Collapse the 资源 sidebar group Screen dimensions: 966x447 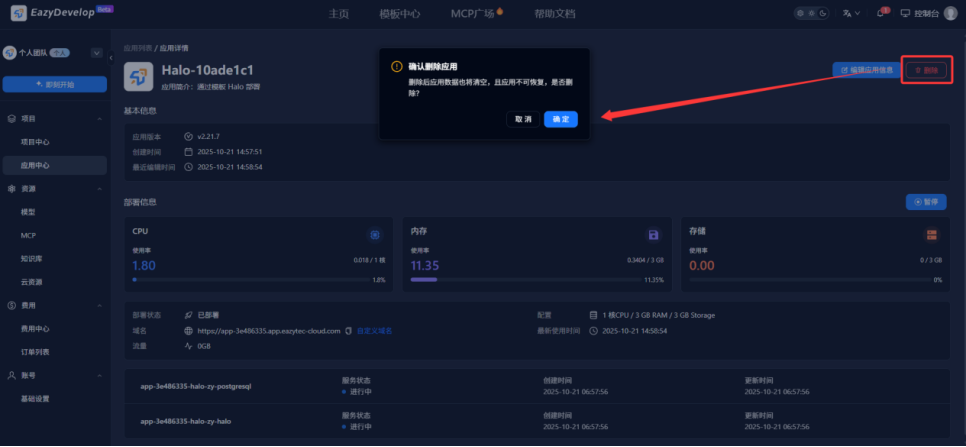coord(100,188)
